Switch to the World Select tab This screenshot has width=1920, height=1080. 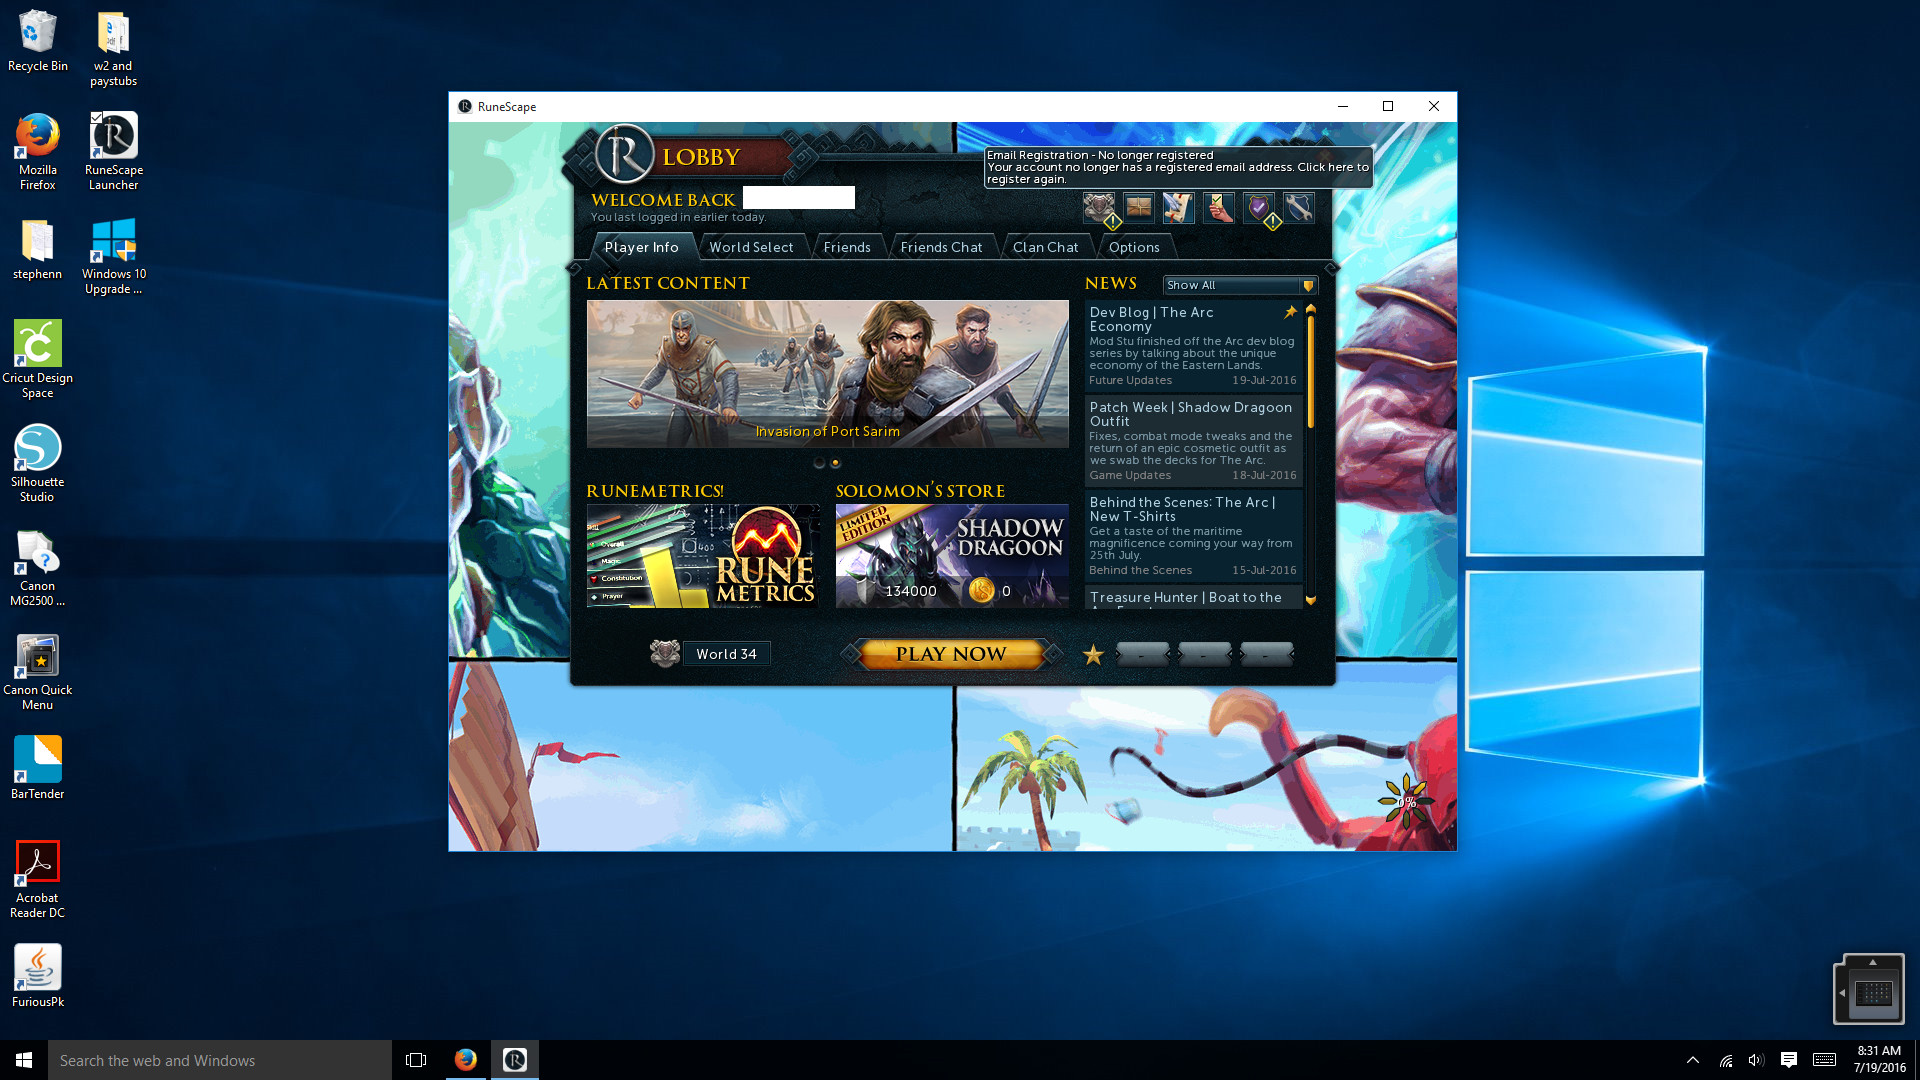click(x=751, y=247)
